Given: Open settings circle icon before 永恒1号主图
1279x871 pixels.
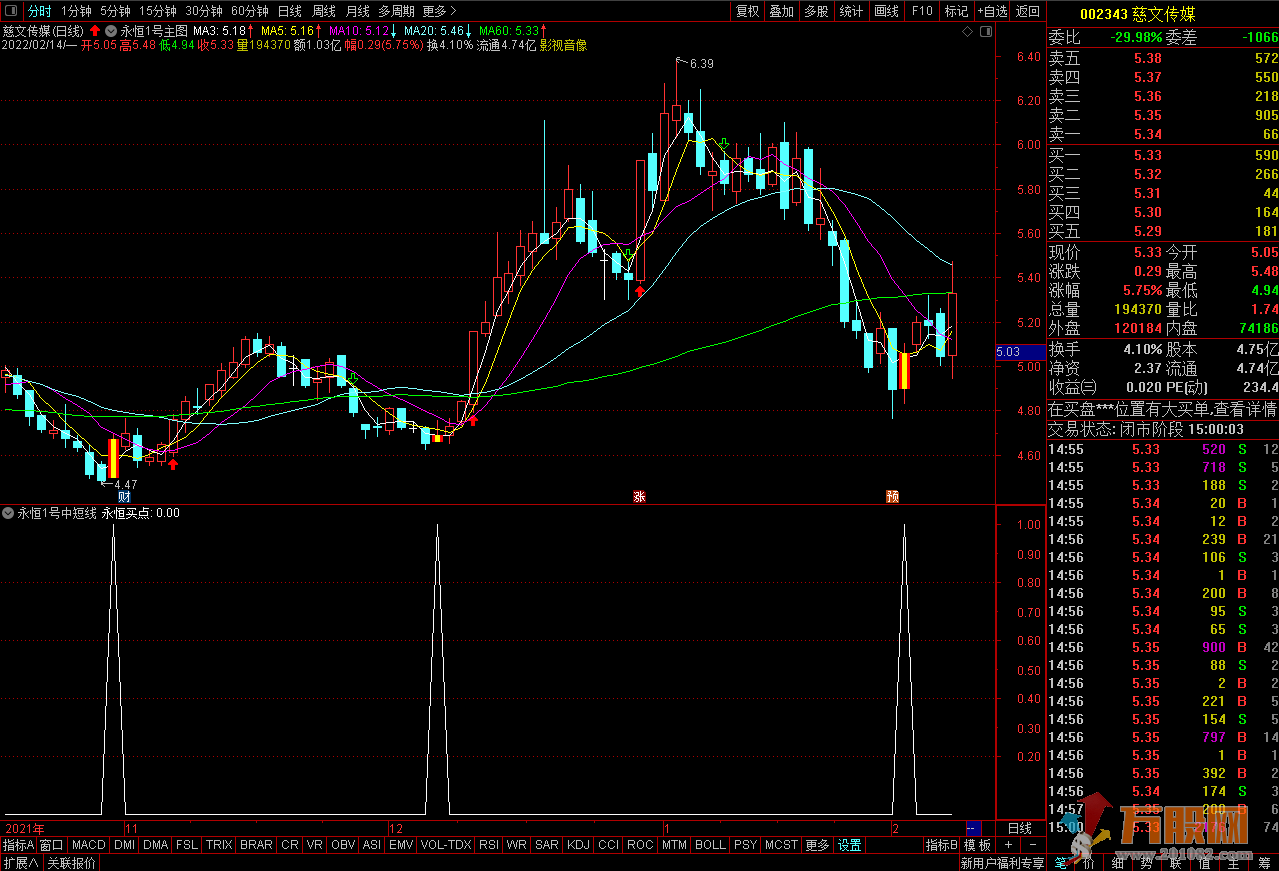Looking at the screenshot, I should coord(111,31).
